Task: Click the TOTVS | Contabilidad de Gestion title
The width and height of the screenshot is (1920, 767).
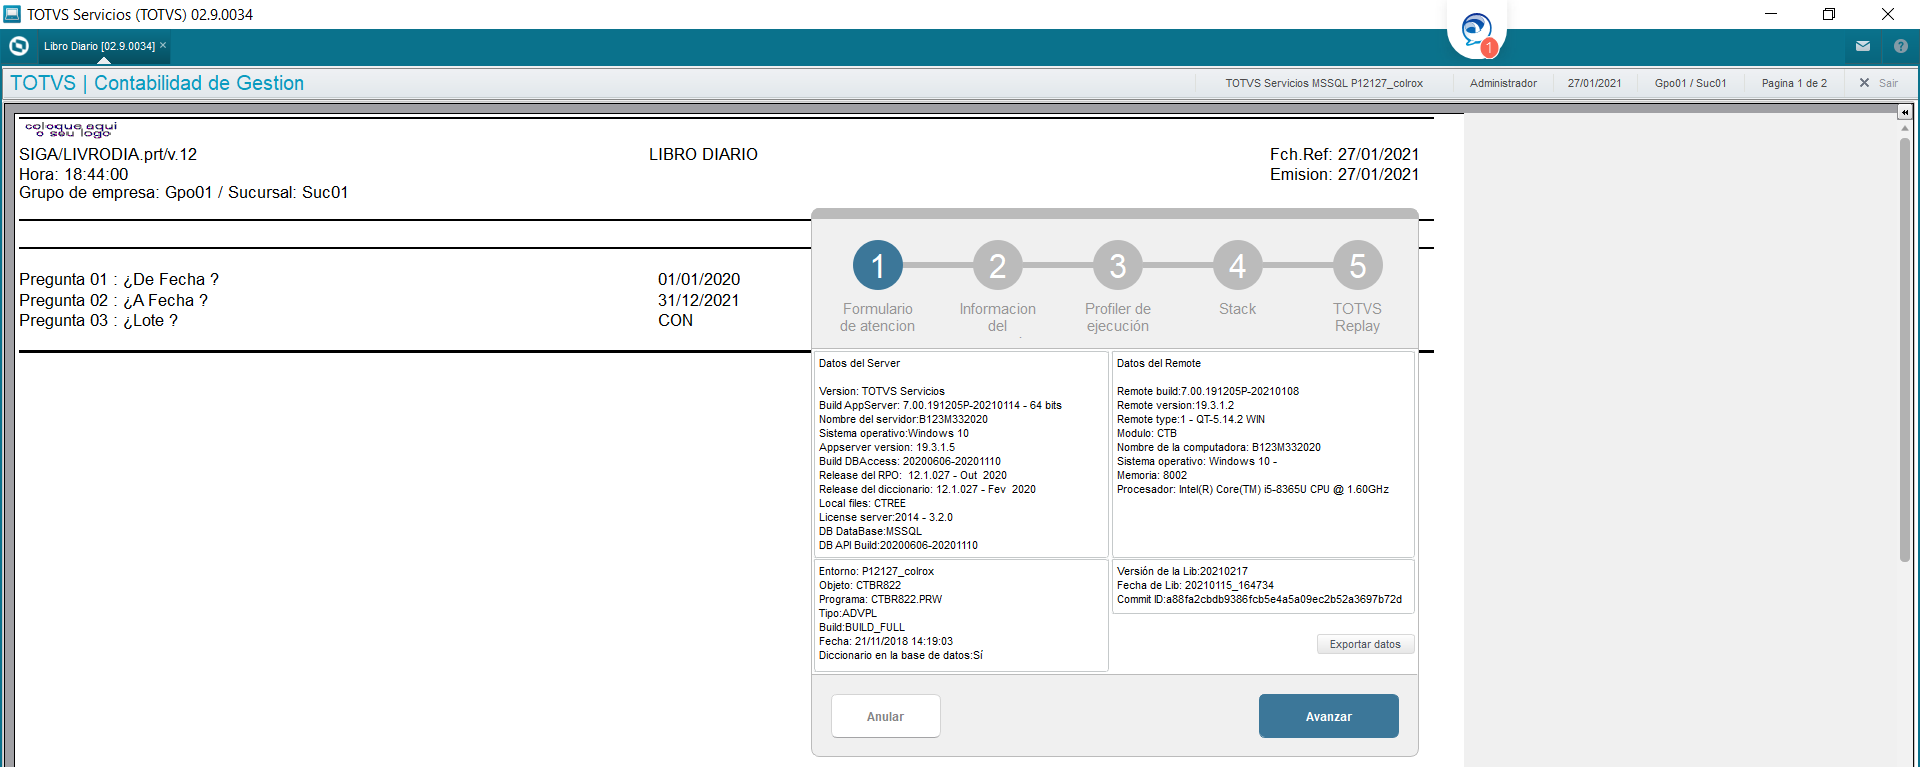Action: click(x=157, y=83)
